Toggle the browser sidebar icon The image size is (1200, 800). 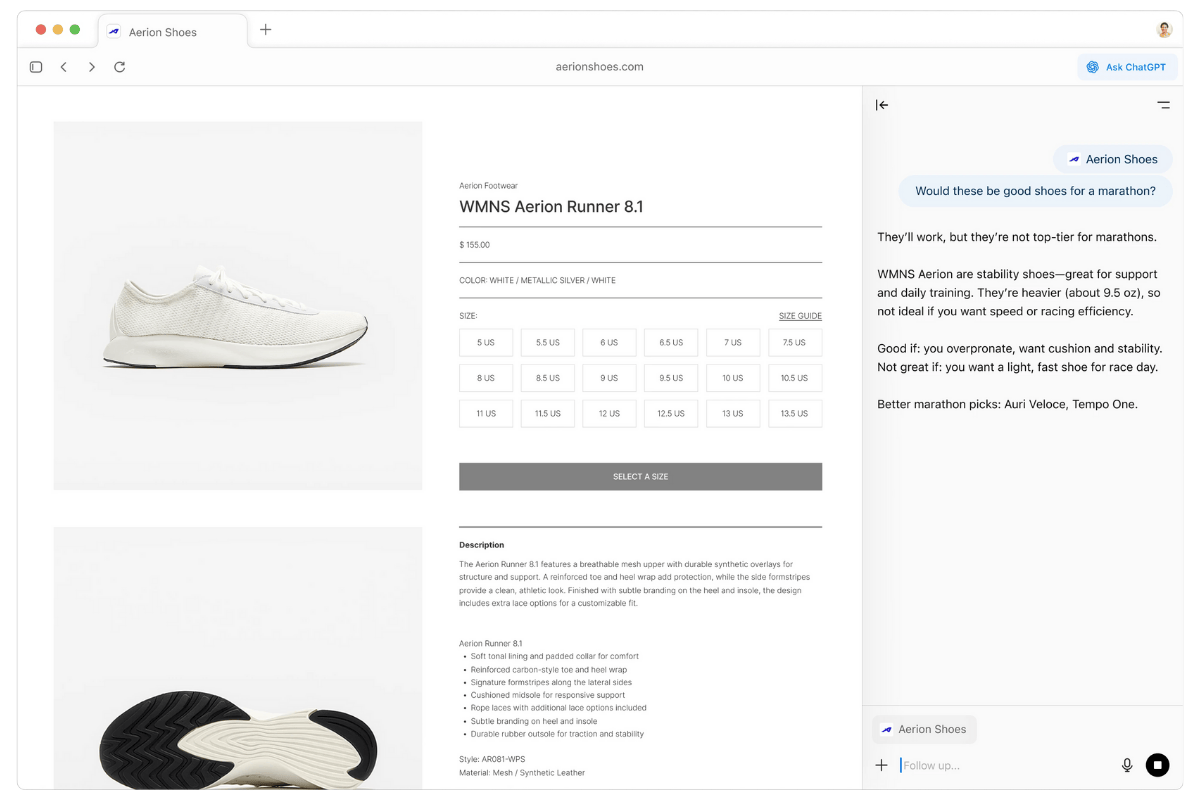(x=36, y=67)
